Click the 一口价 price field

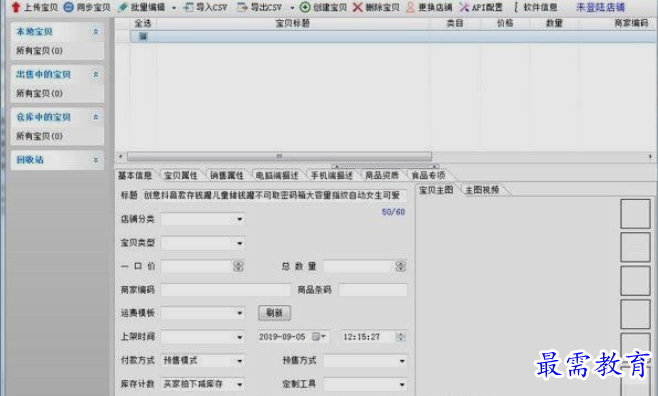tap(197, 266)
